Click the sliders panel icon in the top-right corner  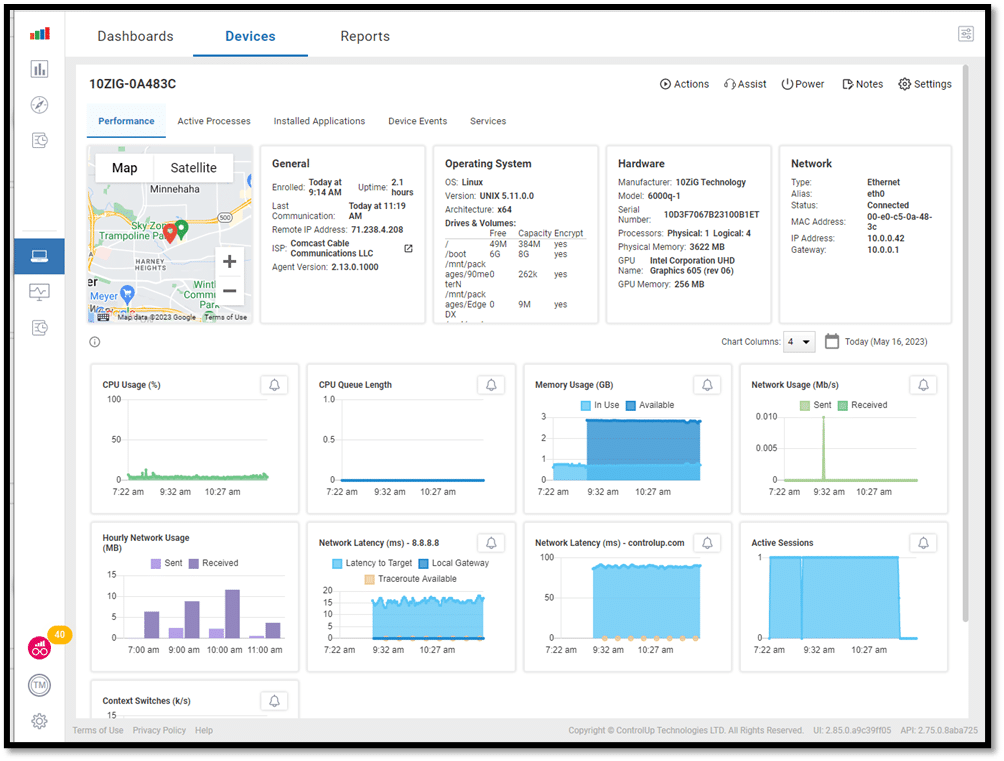[966, 34]
